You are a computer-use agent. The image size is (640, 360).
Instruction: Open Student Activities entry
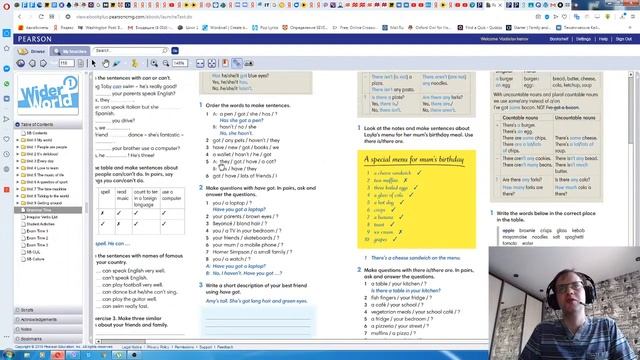coord(40,224)
